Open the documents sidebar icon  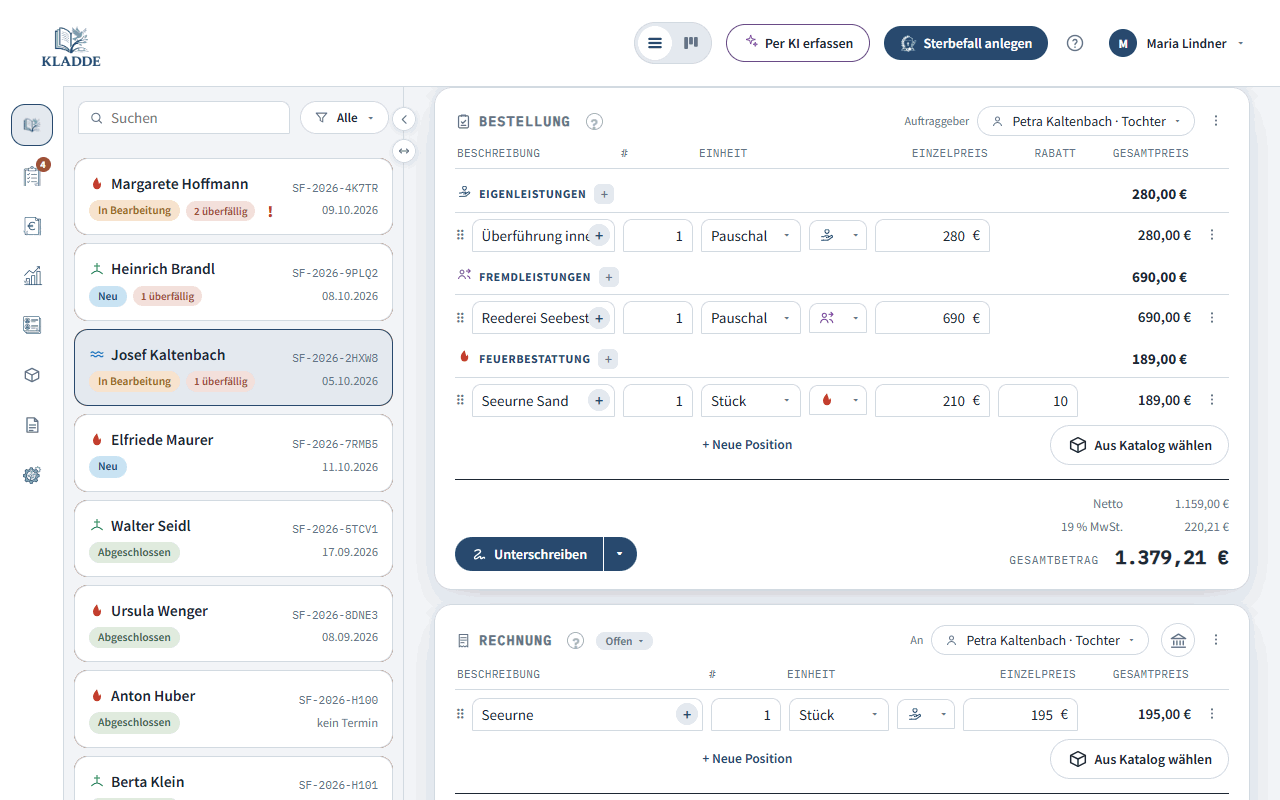(x=32, y=425)
